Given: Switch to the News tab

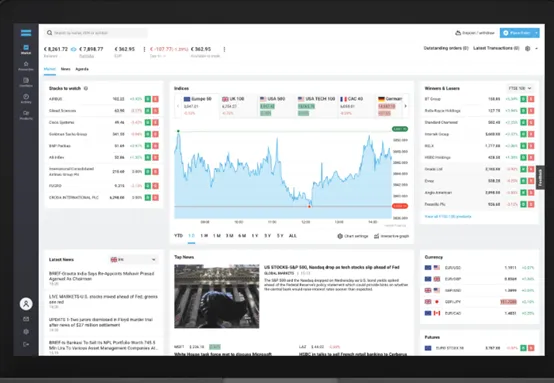Looking at the screenshot, I should tap(65, 69).
